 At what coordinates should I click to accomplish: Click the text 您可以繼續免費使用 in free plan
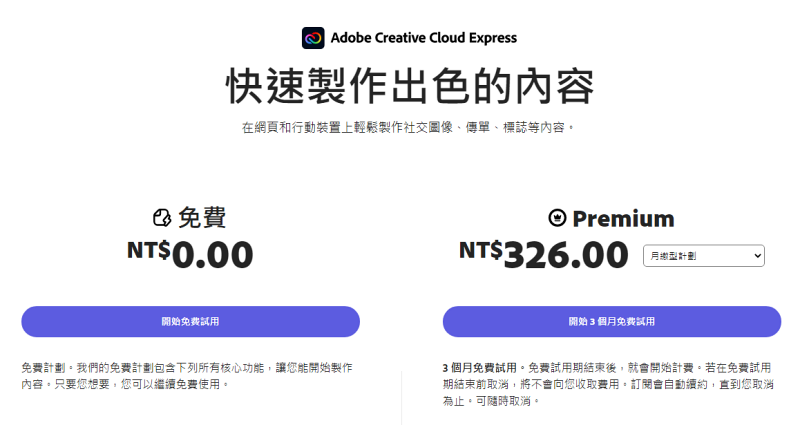(x=170, y=384)
